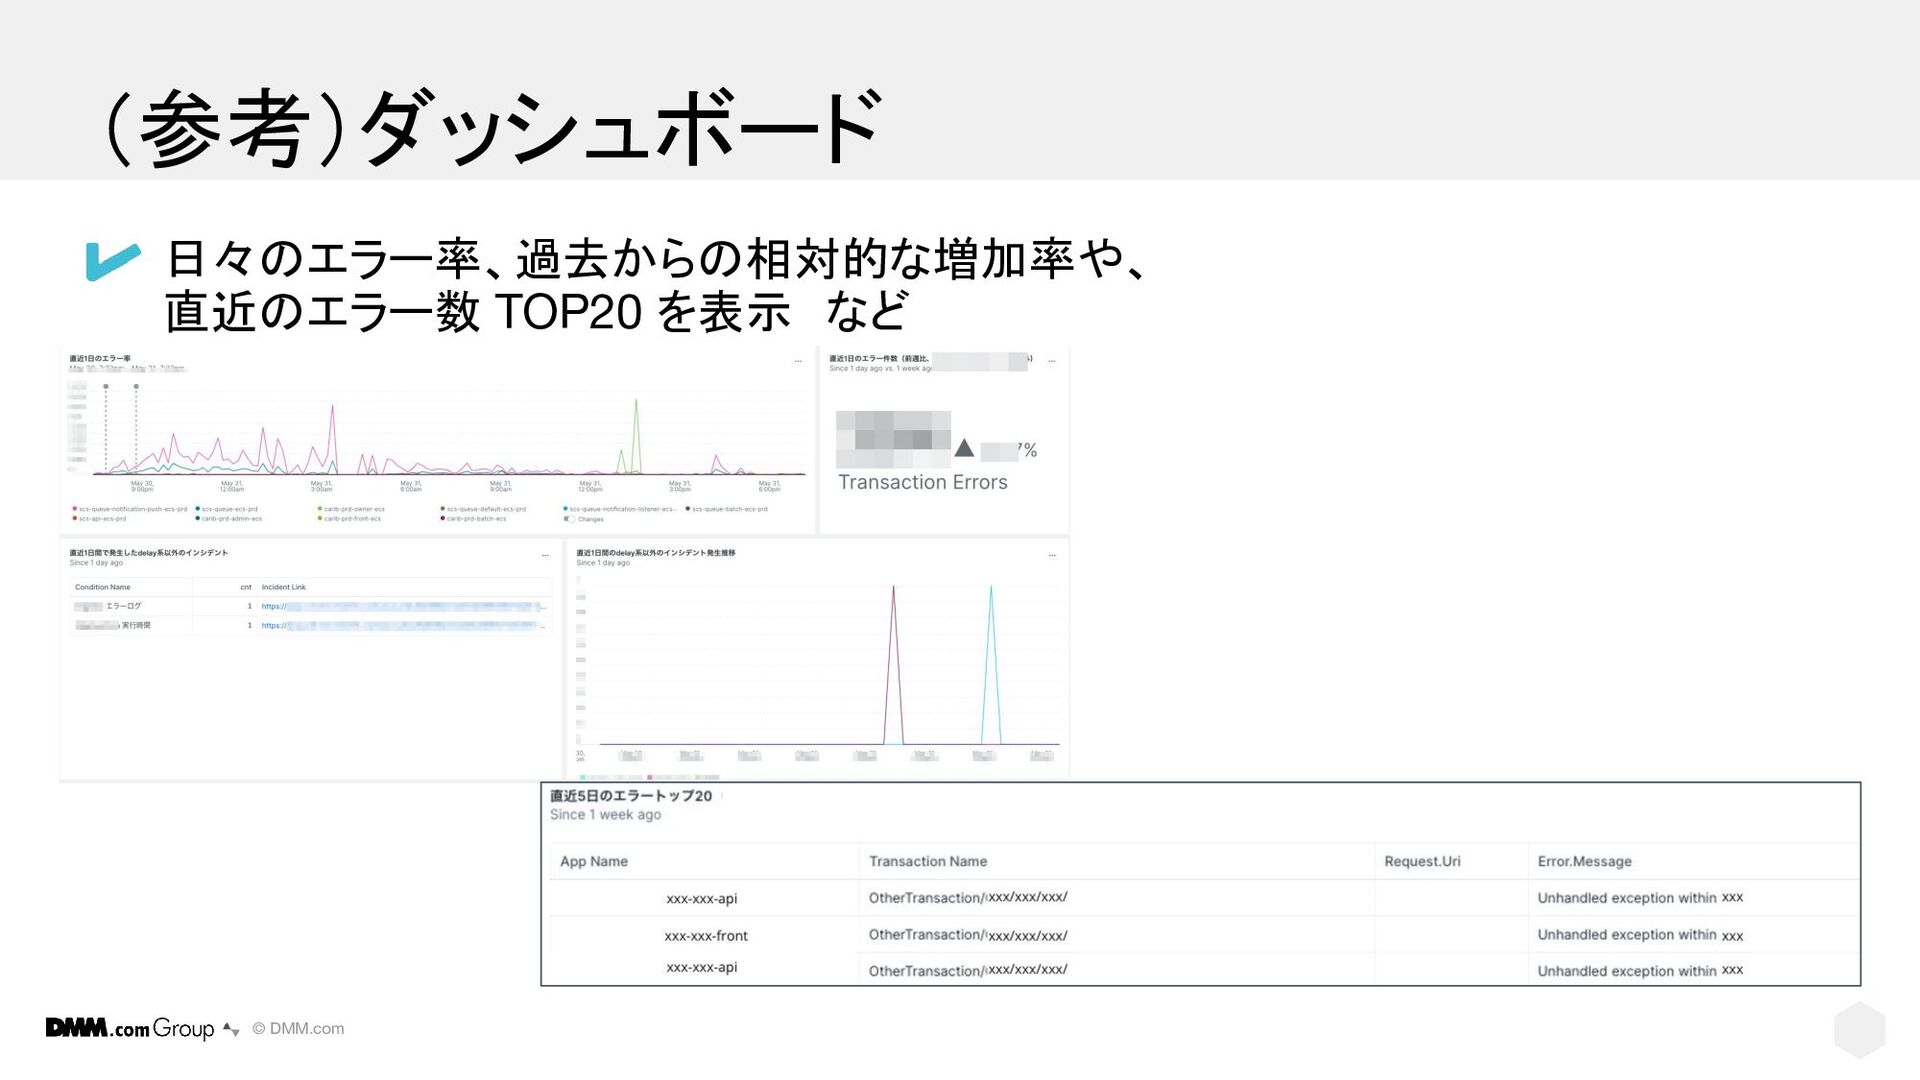Open ellipsis menu of the incident trend chart widget

[1051, 555]
